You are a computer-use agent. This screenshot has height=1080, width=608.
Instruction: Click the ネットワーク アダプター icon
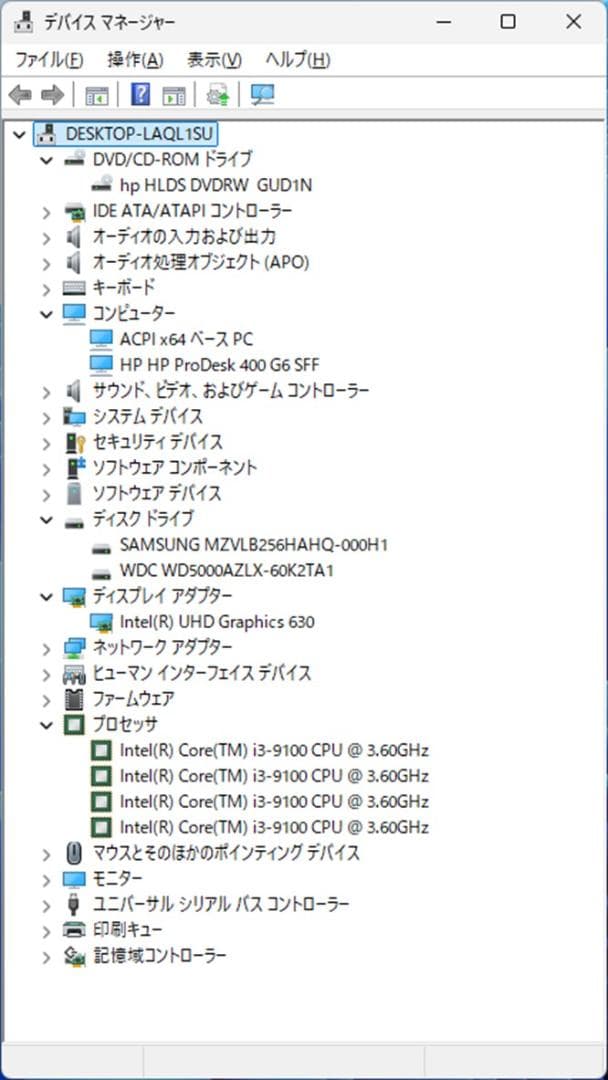(x=74, y=647)
